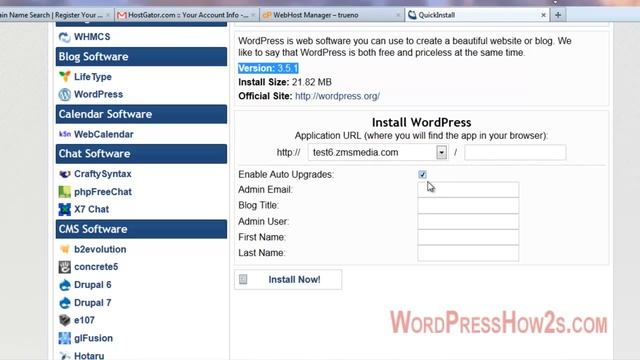640x360 pixels.
Task: Click the Install WordPress heading
Action: point(421,122)
